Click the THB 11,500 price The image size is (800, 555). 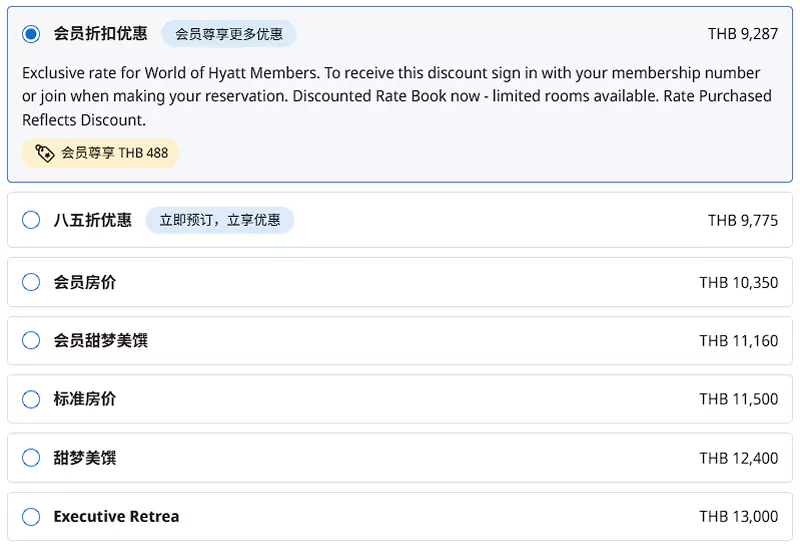click(x=738, y=399)
